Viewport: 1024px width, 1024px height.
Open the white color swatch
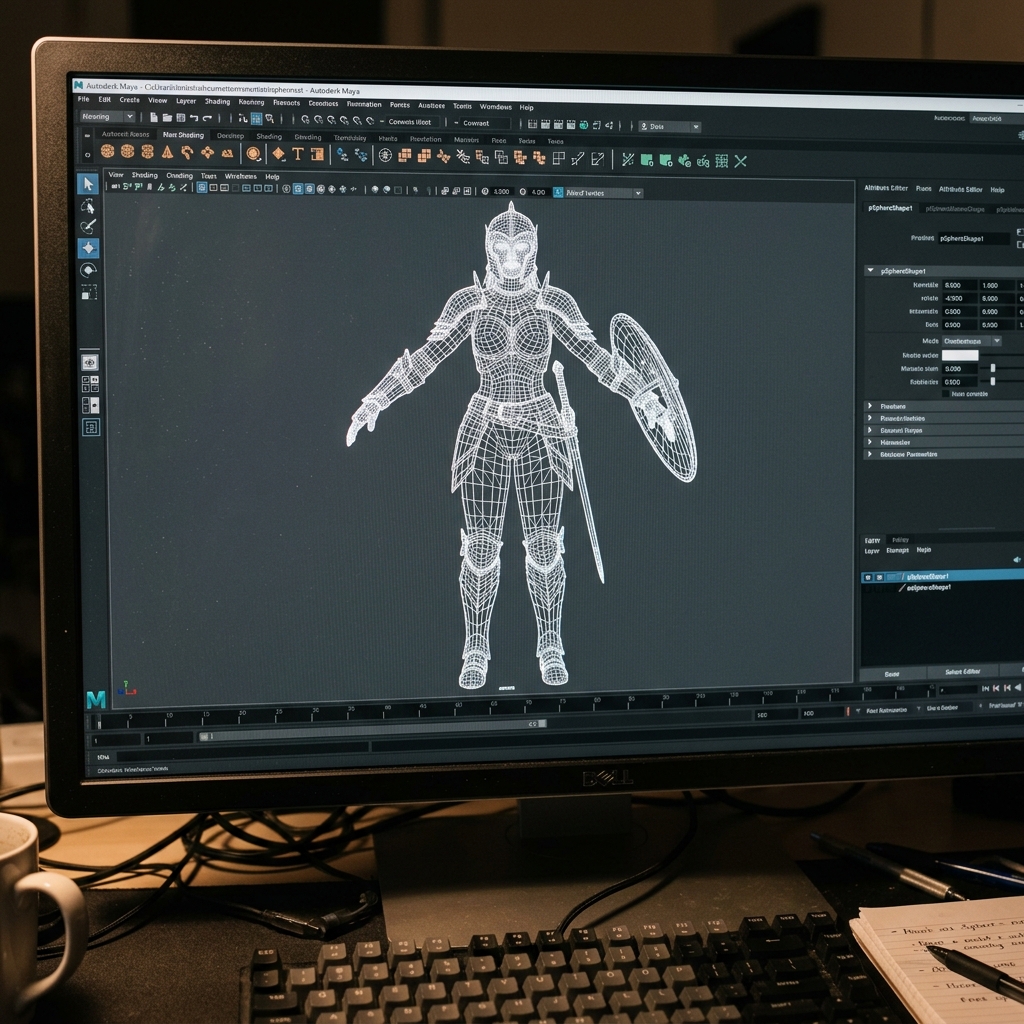(x=959, y=355)
